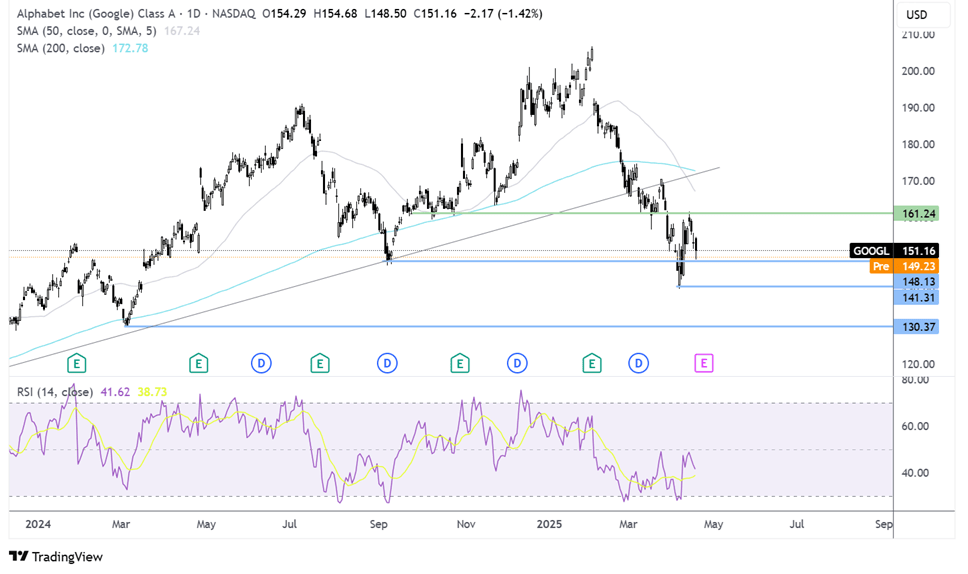Image resolution: width=968 pixels, height=574 pixels.
Task: Select the blue horizontal line at 141.31
Action: (785, 286)
